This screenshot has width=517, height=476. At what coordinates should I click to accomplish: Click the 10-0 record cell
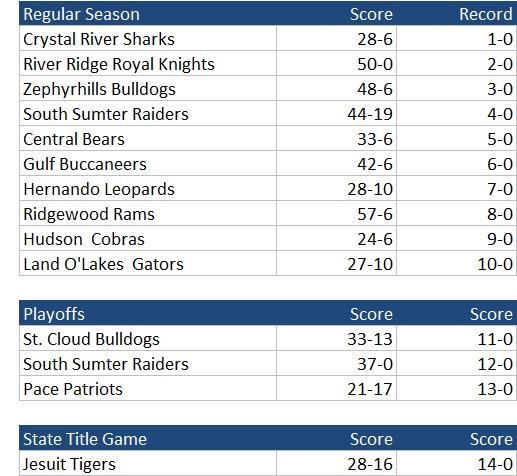(x=457, y=263)
